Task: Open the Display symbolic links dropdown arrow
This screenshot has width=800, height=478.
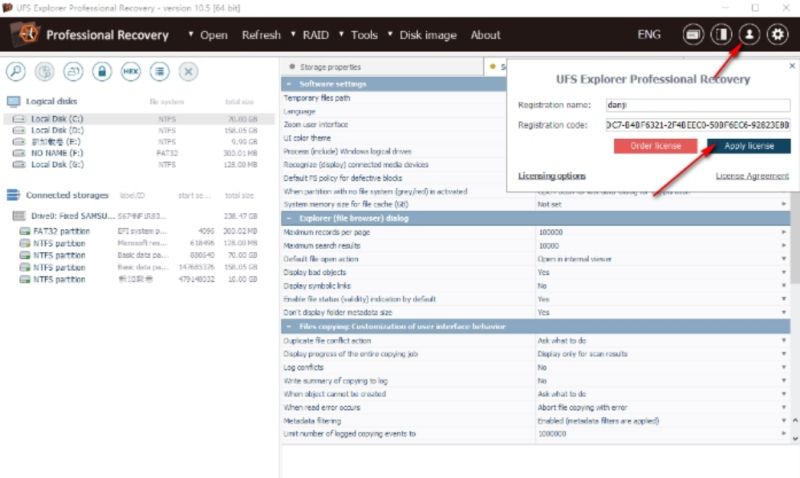Action: coord(784,286)
